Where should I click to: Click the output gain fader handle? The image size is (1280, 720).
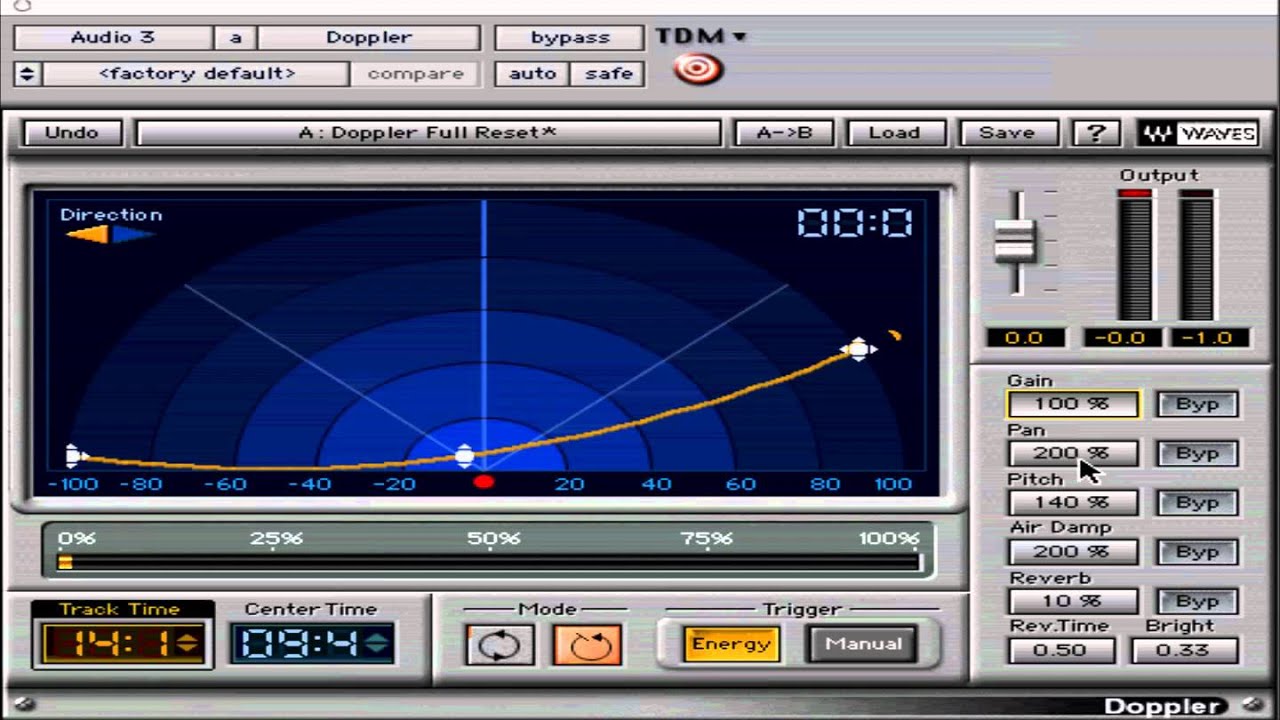point(1015,242)
